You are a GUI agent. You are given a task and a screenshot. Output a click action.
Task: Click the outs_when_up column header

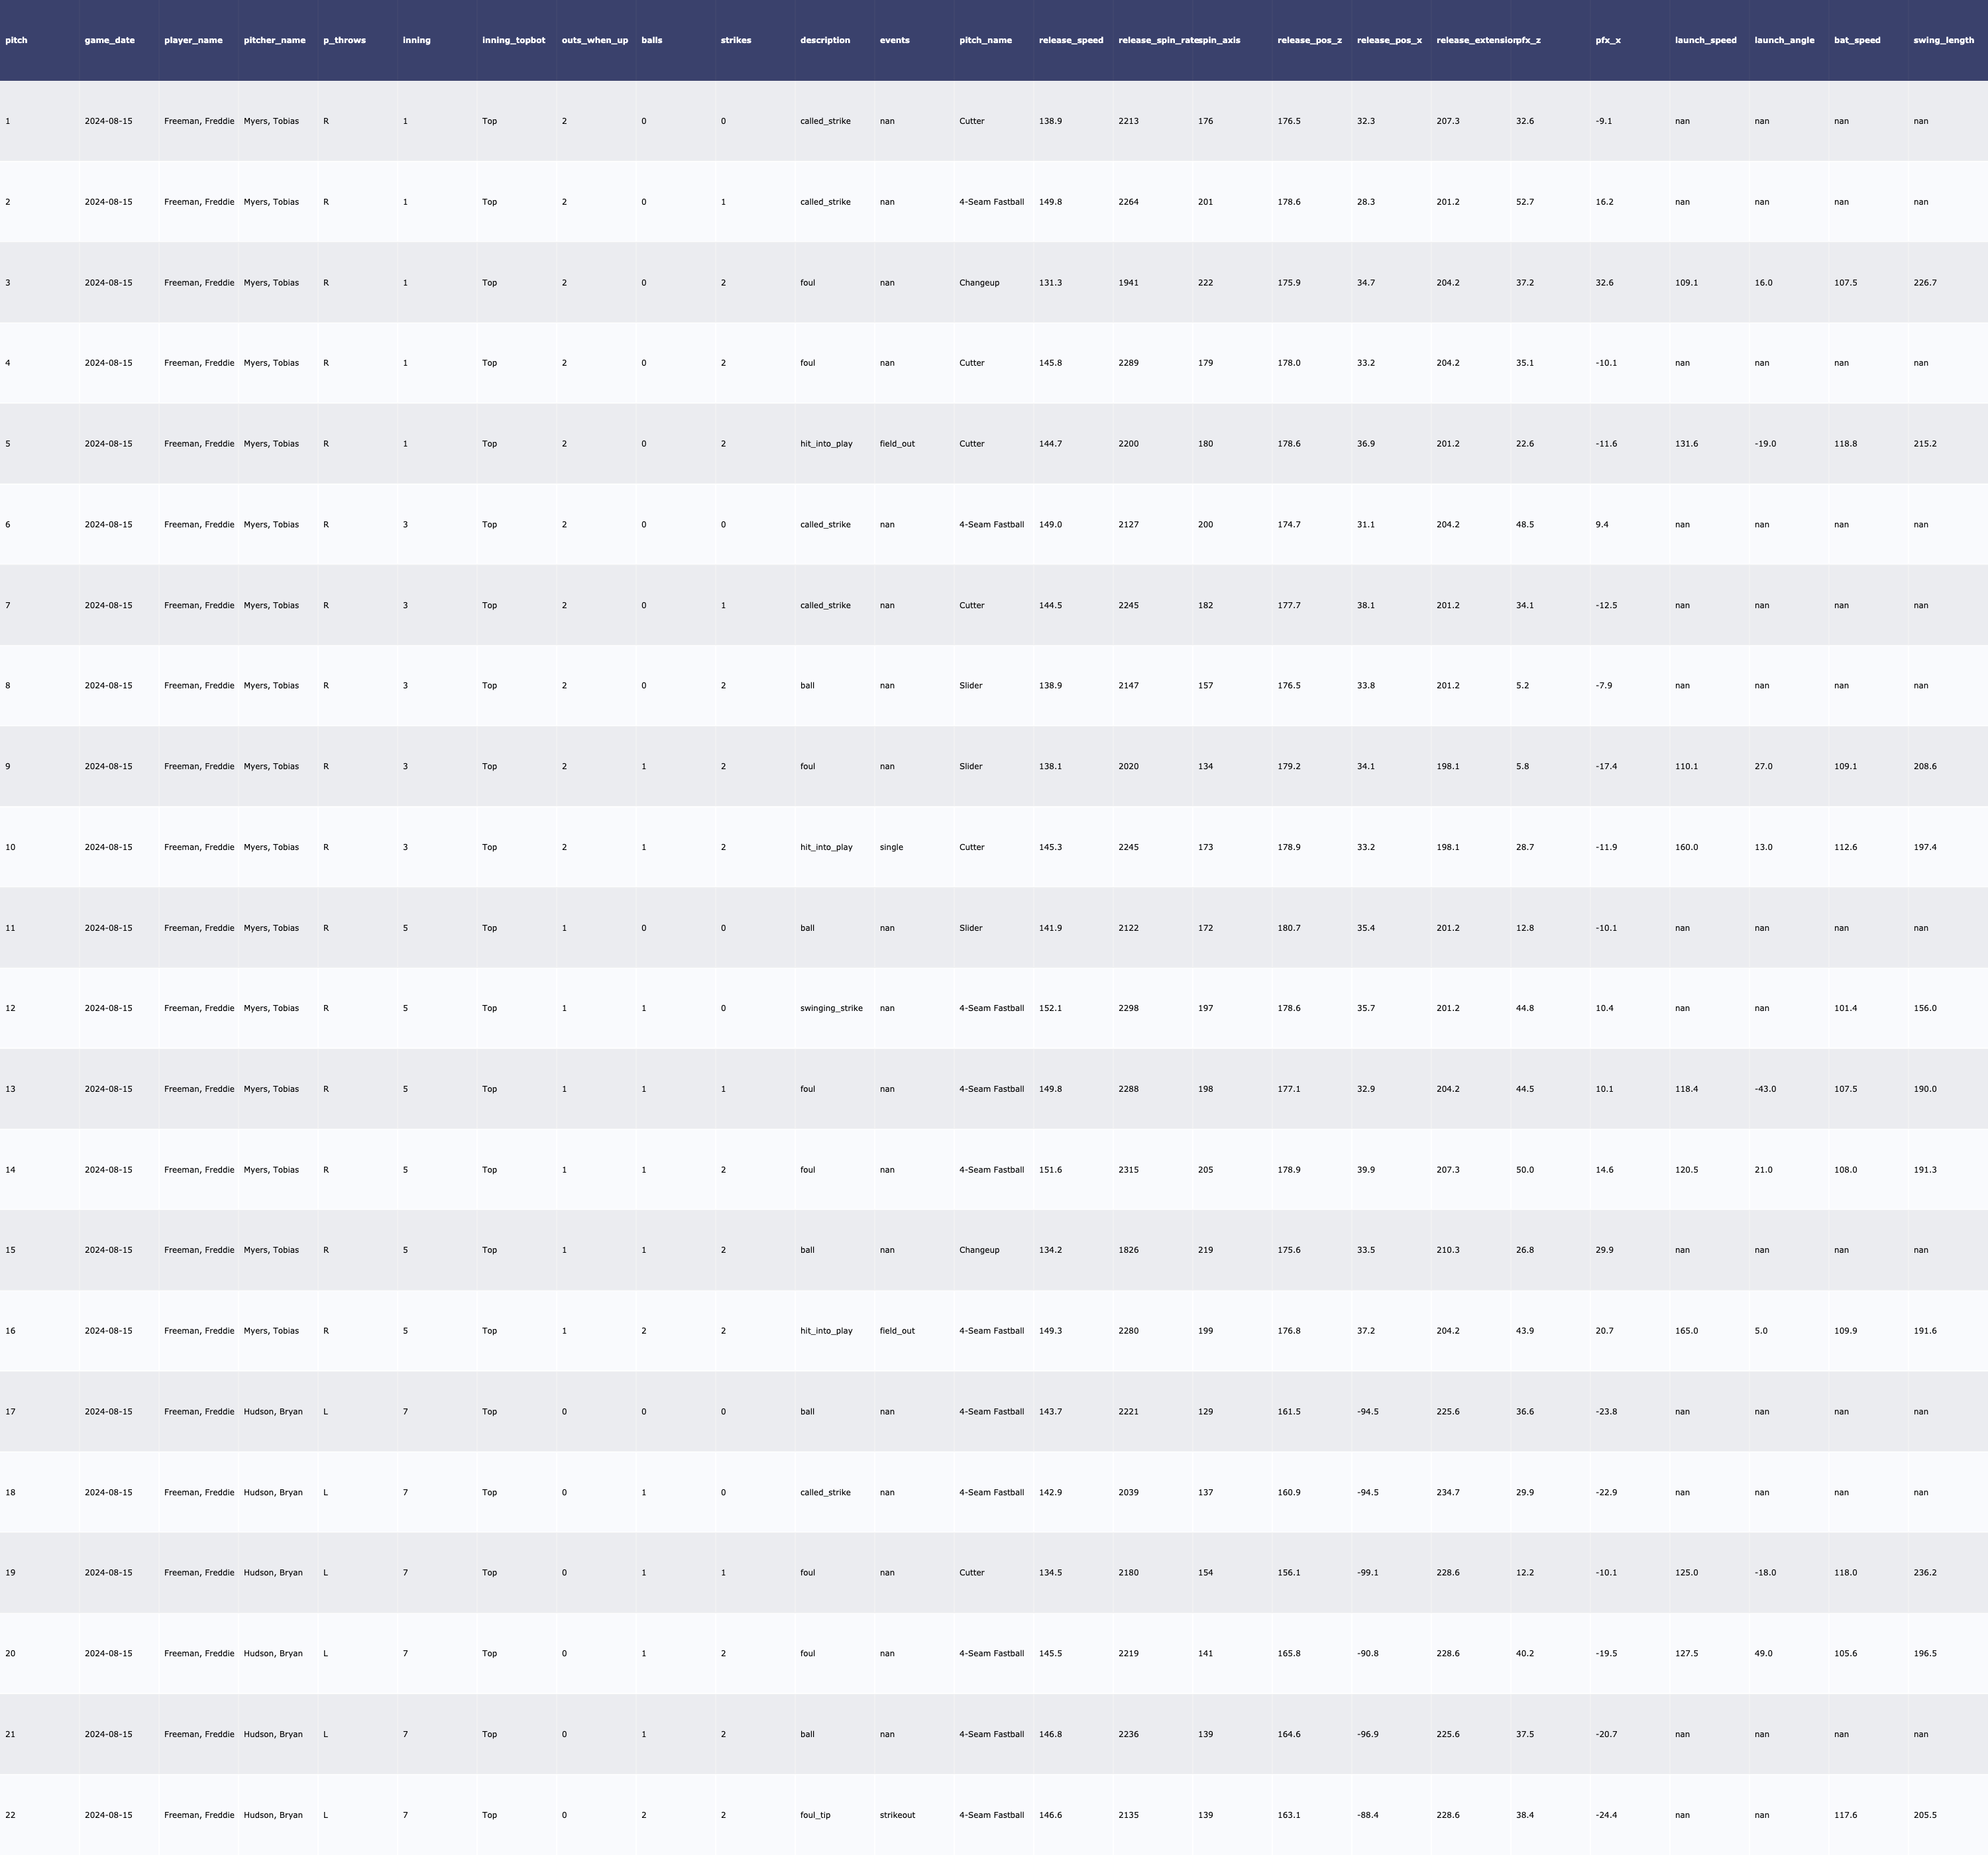click(x=595, y=40)
